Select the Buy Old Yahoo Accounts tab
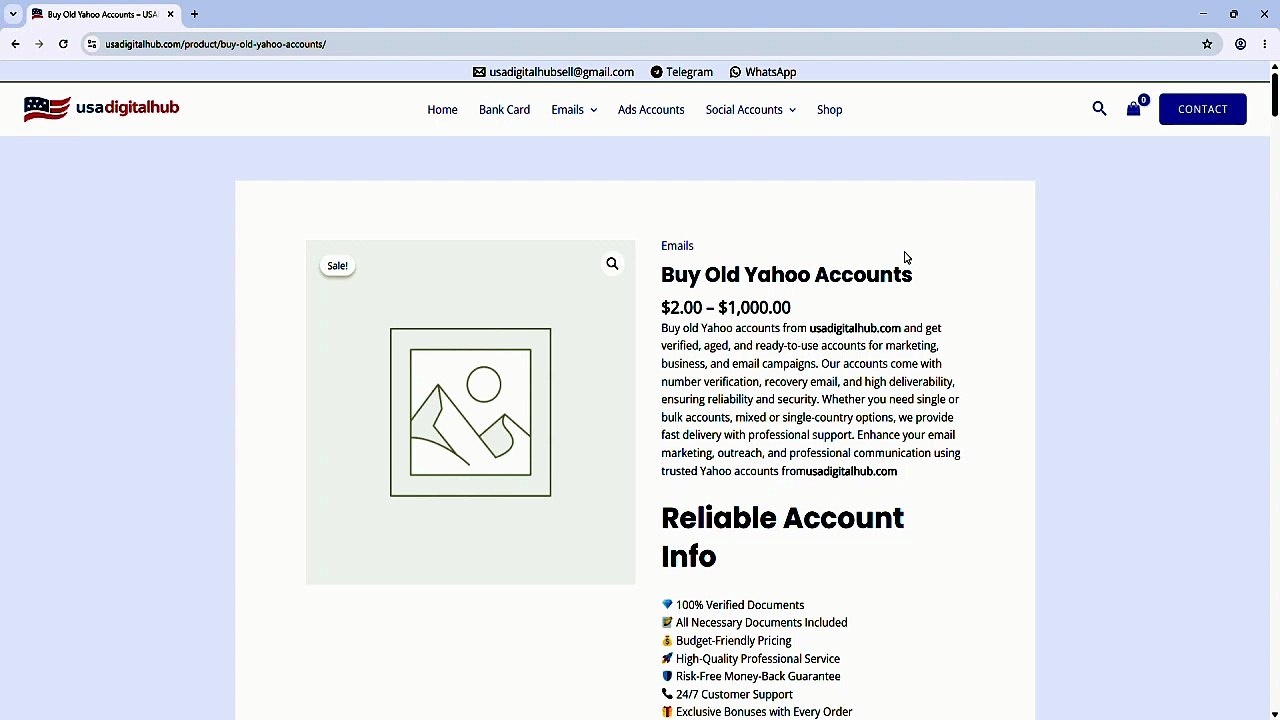Image resolution: width=1280 pixels, height=720 pixels. [x=103, y=14]
